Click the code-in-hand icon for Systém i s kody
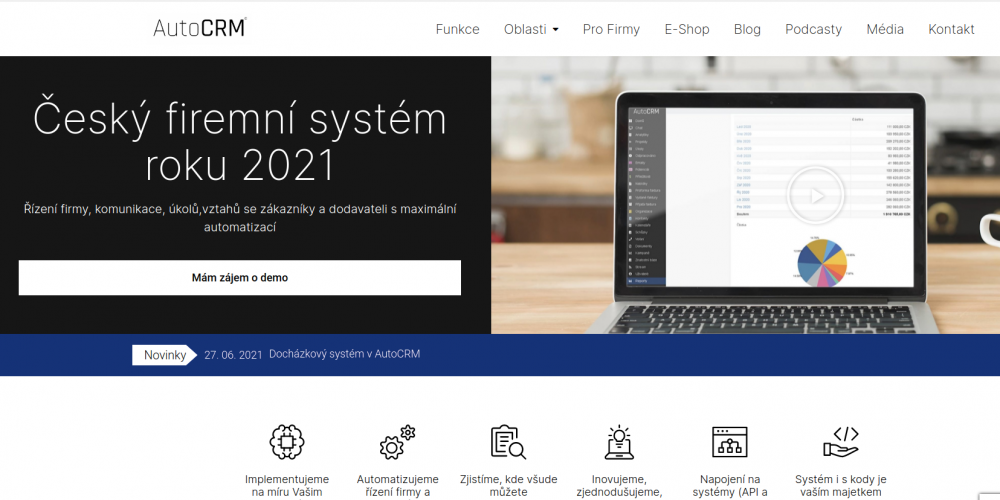 pos(841,442)
